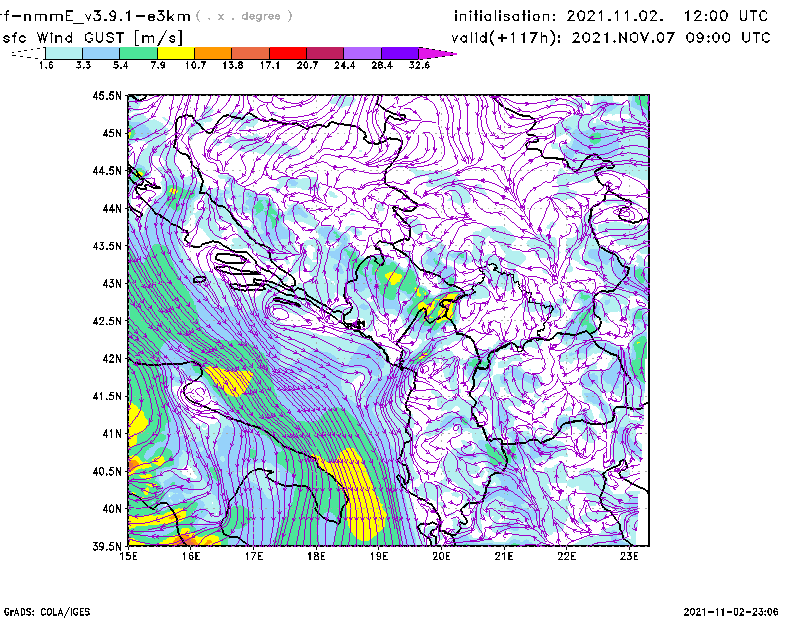The height and width of the screenshot is (618, 800).
Task: Click the legend value 7.9
Action: tap(158, 65)
